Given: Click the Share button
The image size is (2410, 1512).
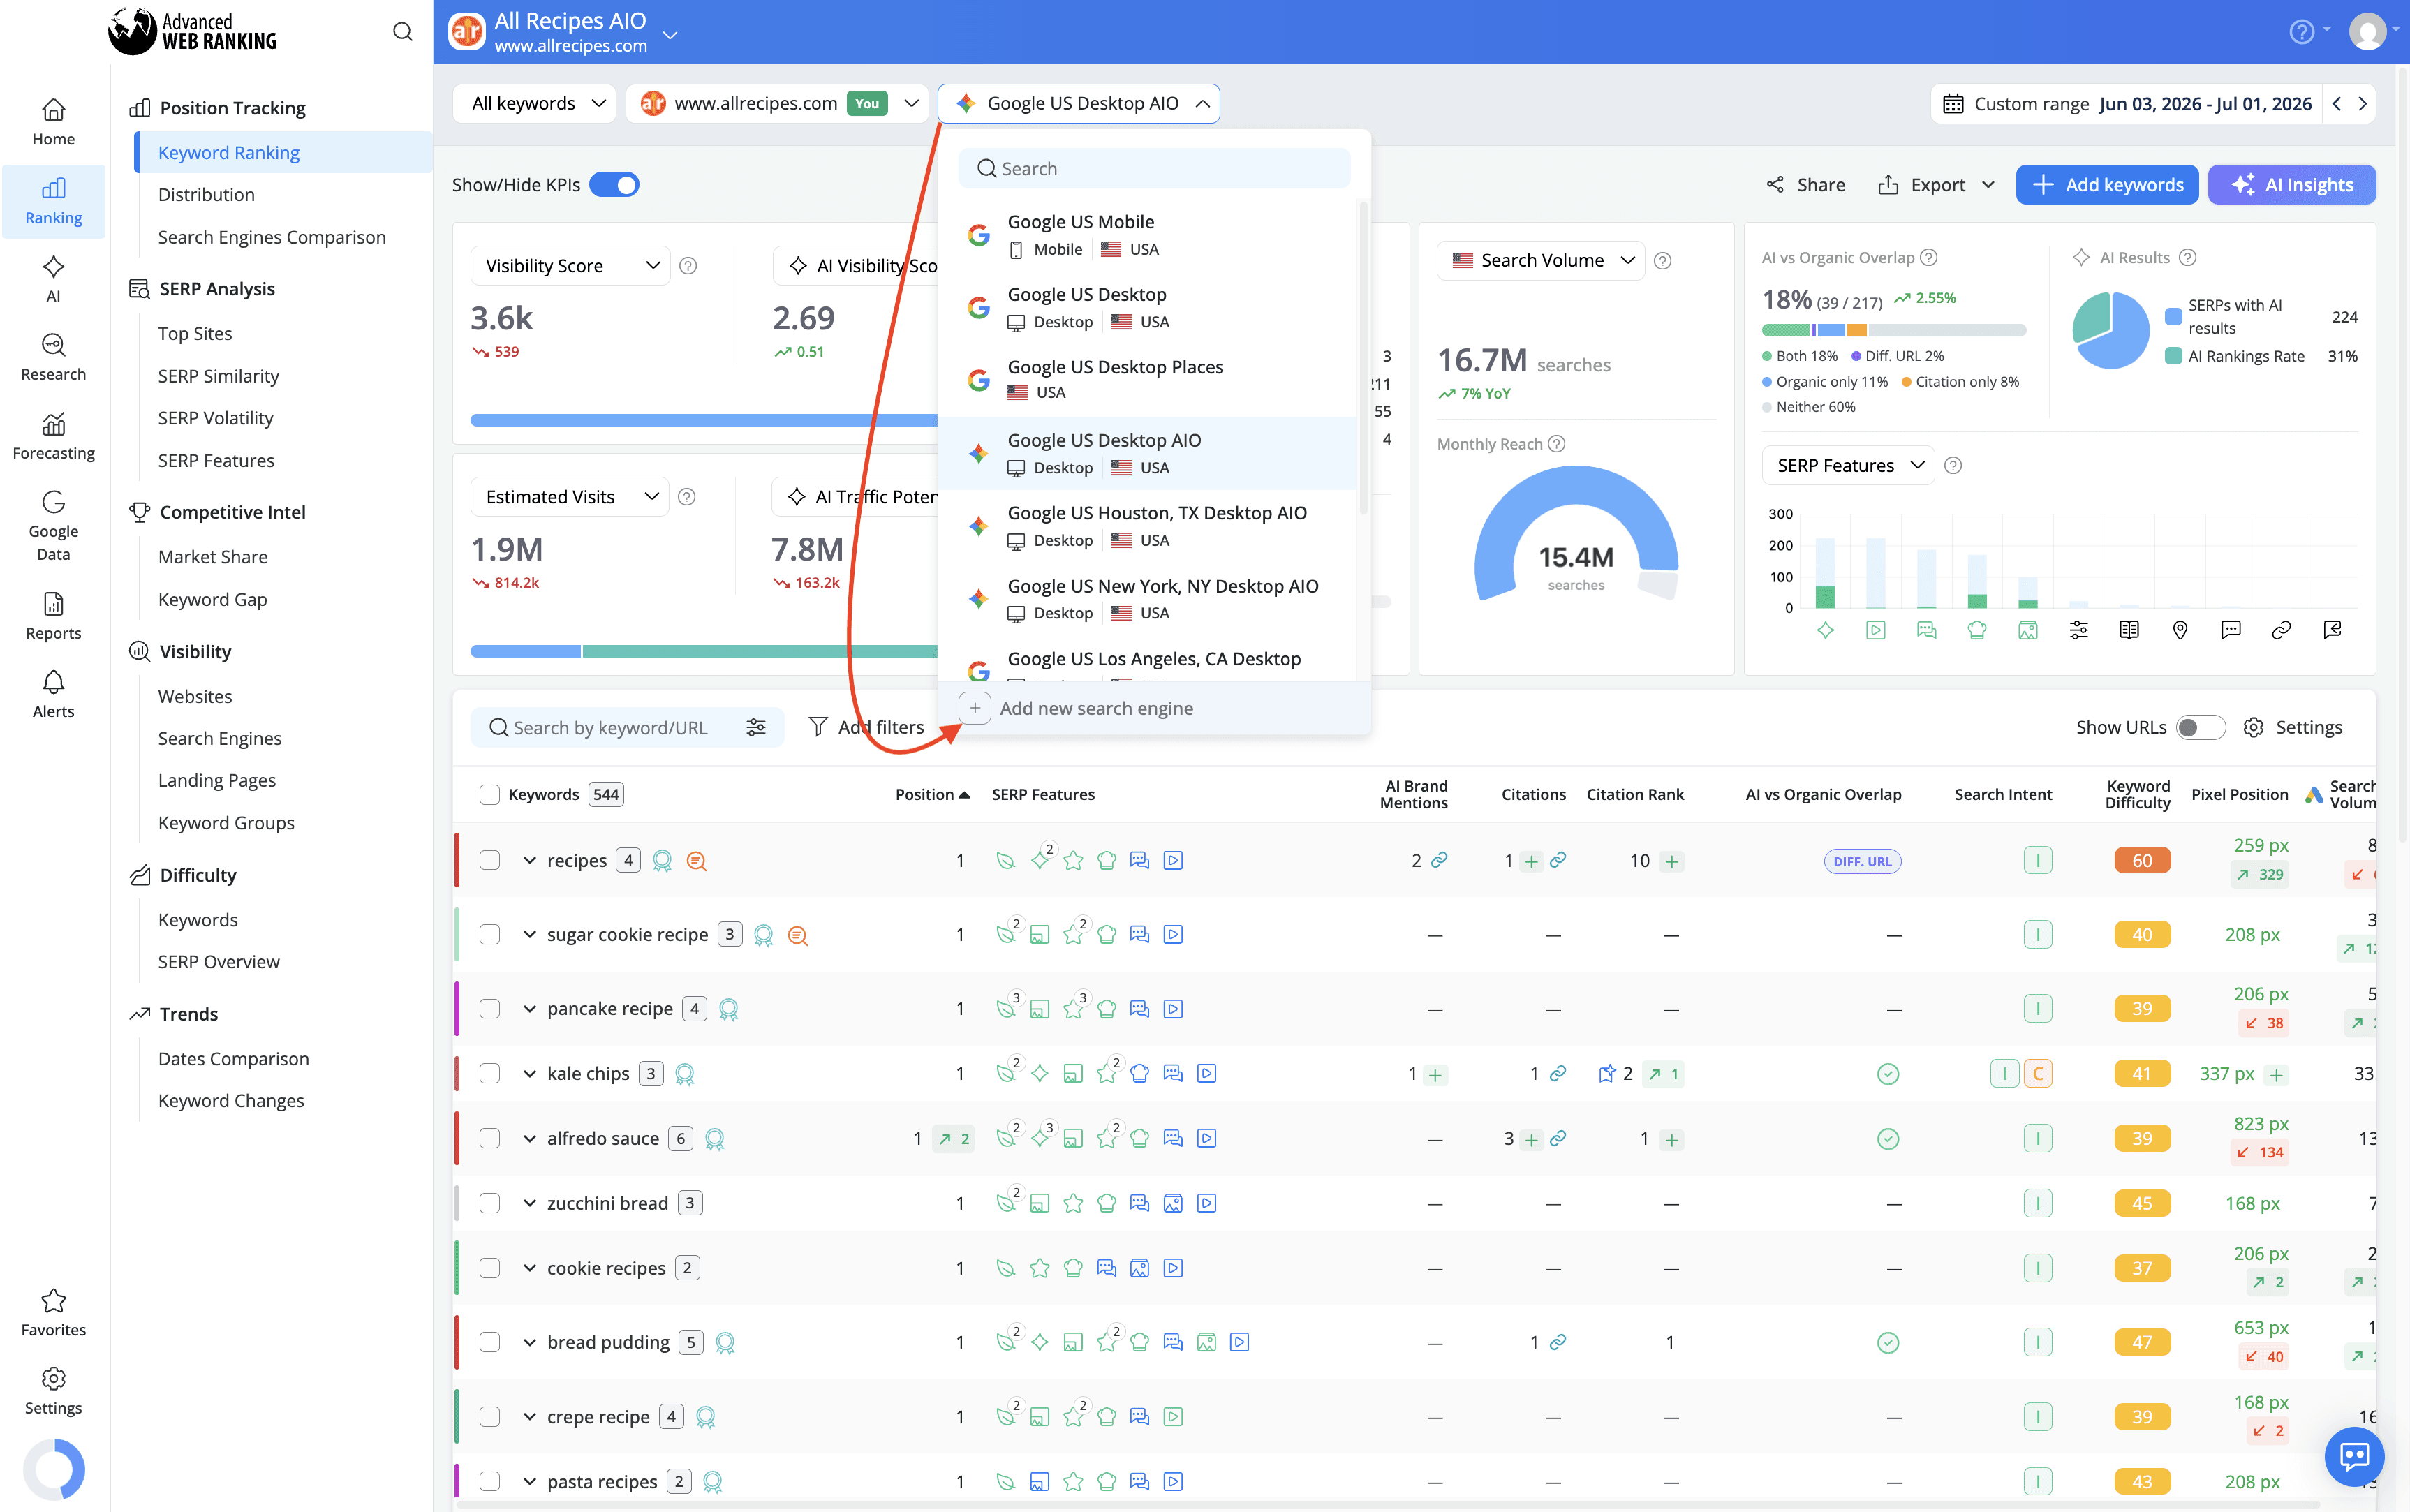Looking at the screenshot, I should (1806, 184).
